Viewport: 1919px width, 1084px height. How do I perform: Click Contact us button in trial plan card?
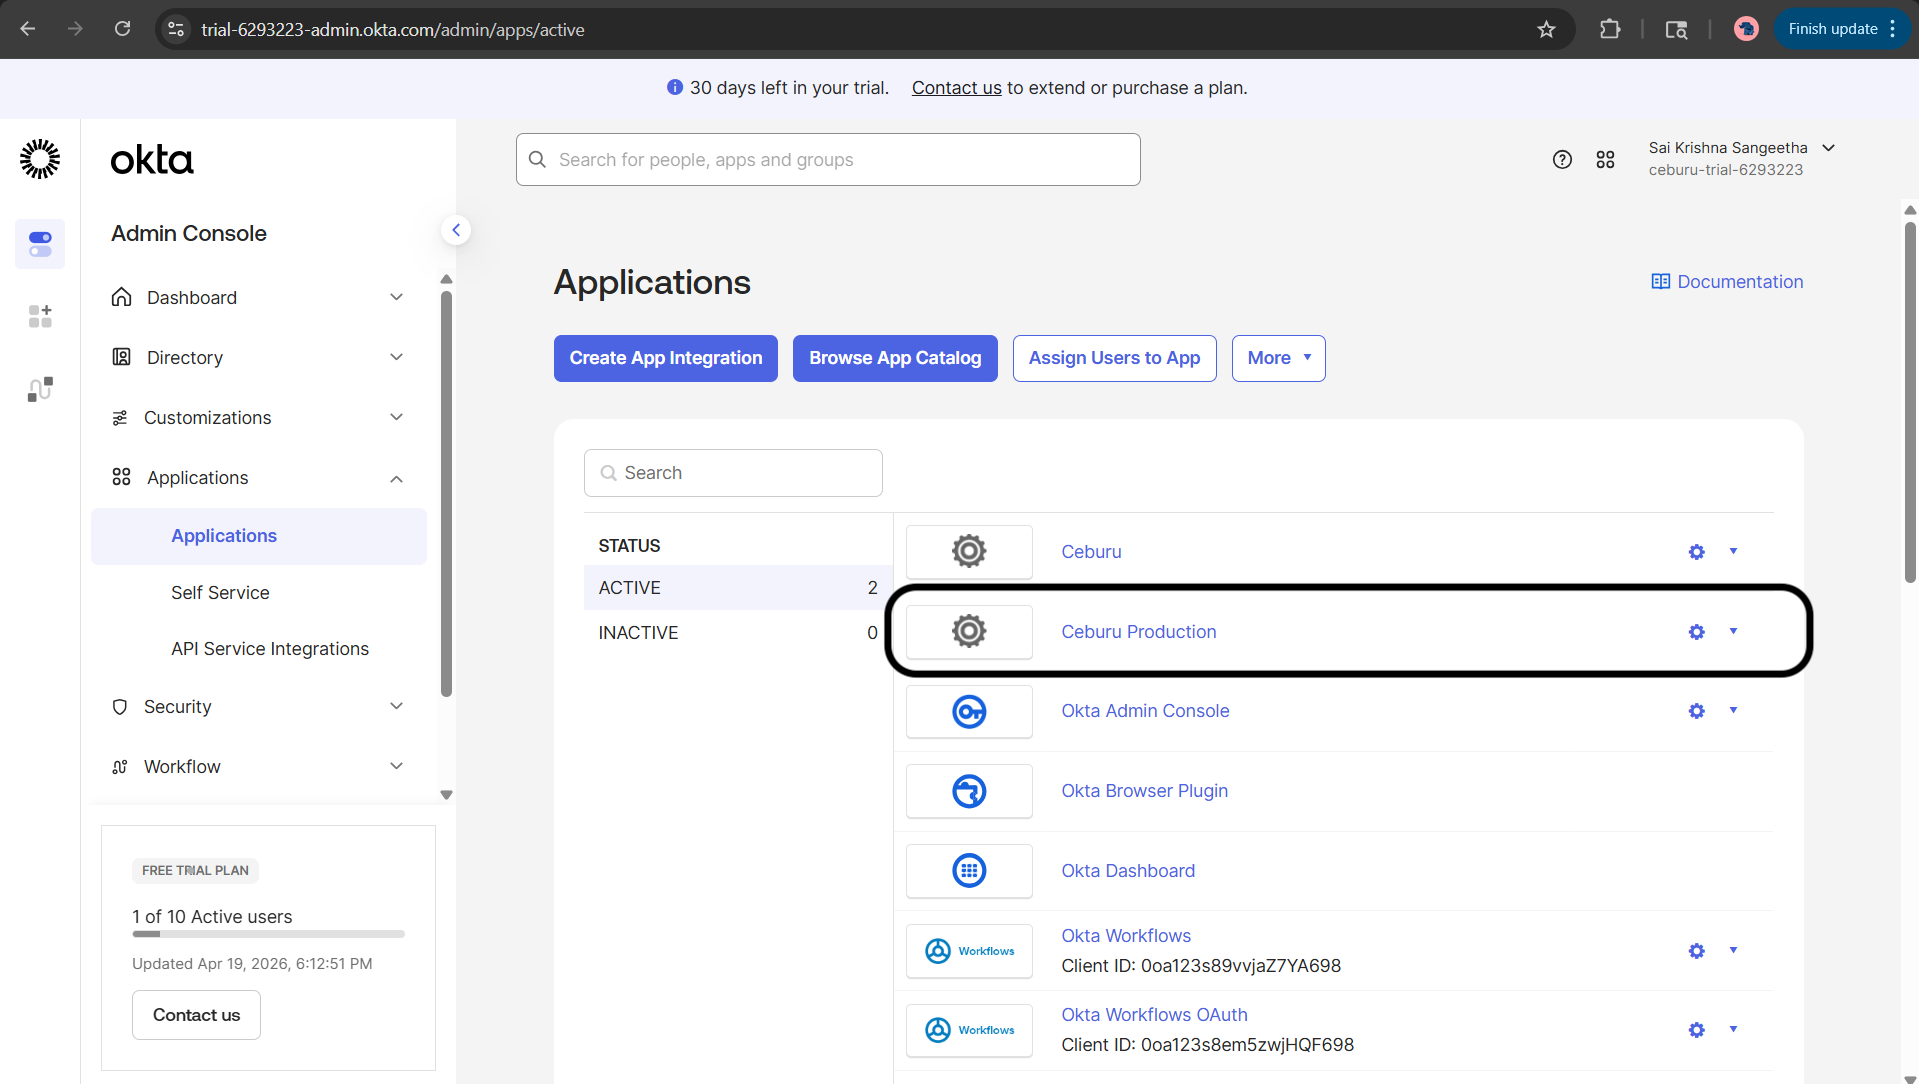tap(196, 1015)
